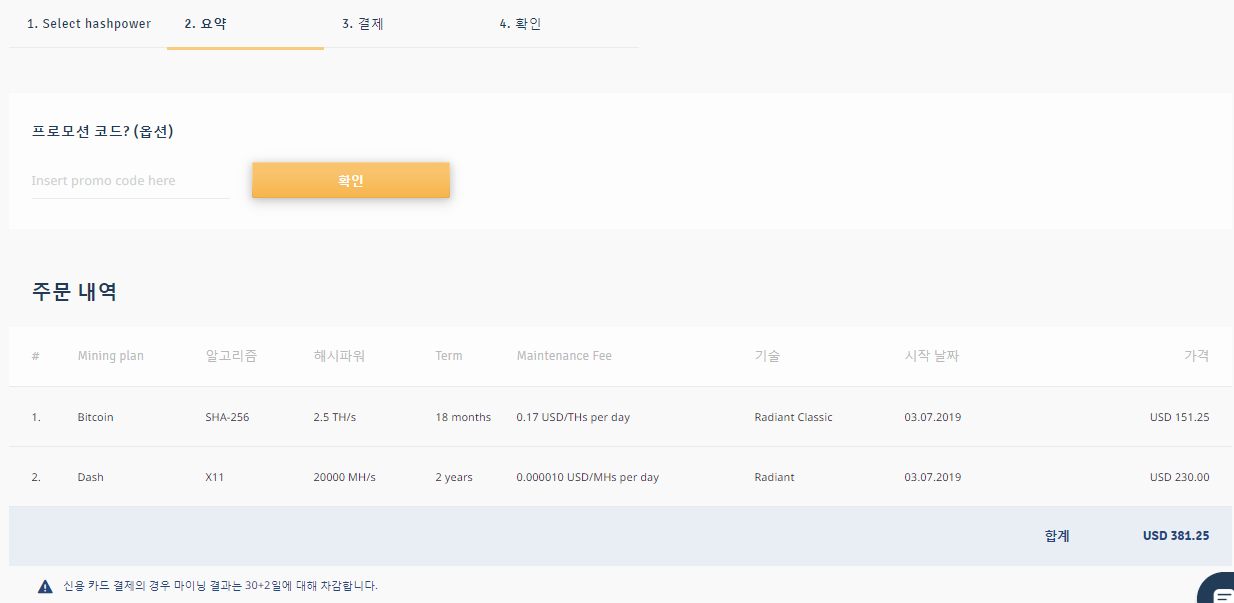Click the 가격 column header
The width and height of the screenshot is (1234, 603).
point(1196,356)
